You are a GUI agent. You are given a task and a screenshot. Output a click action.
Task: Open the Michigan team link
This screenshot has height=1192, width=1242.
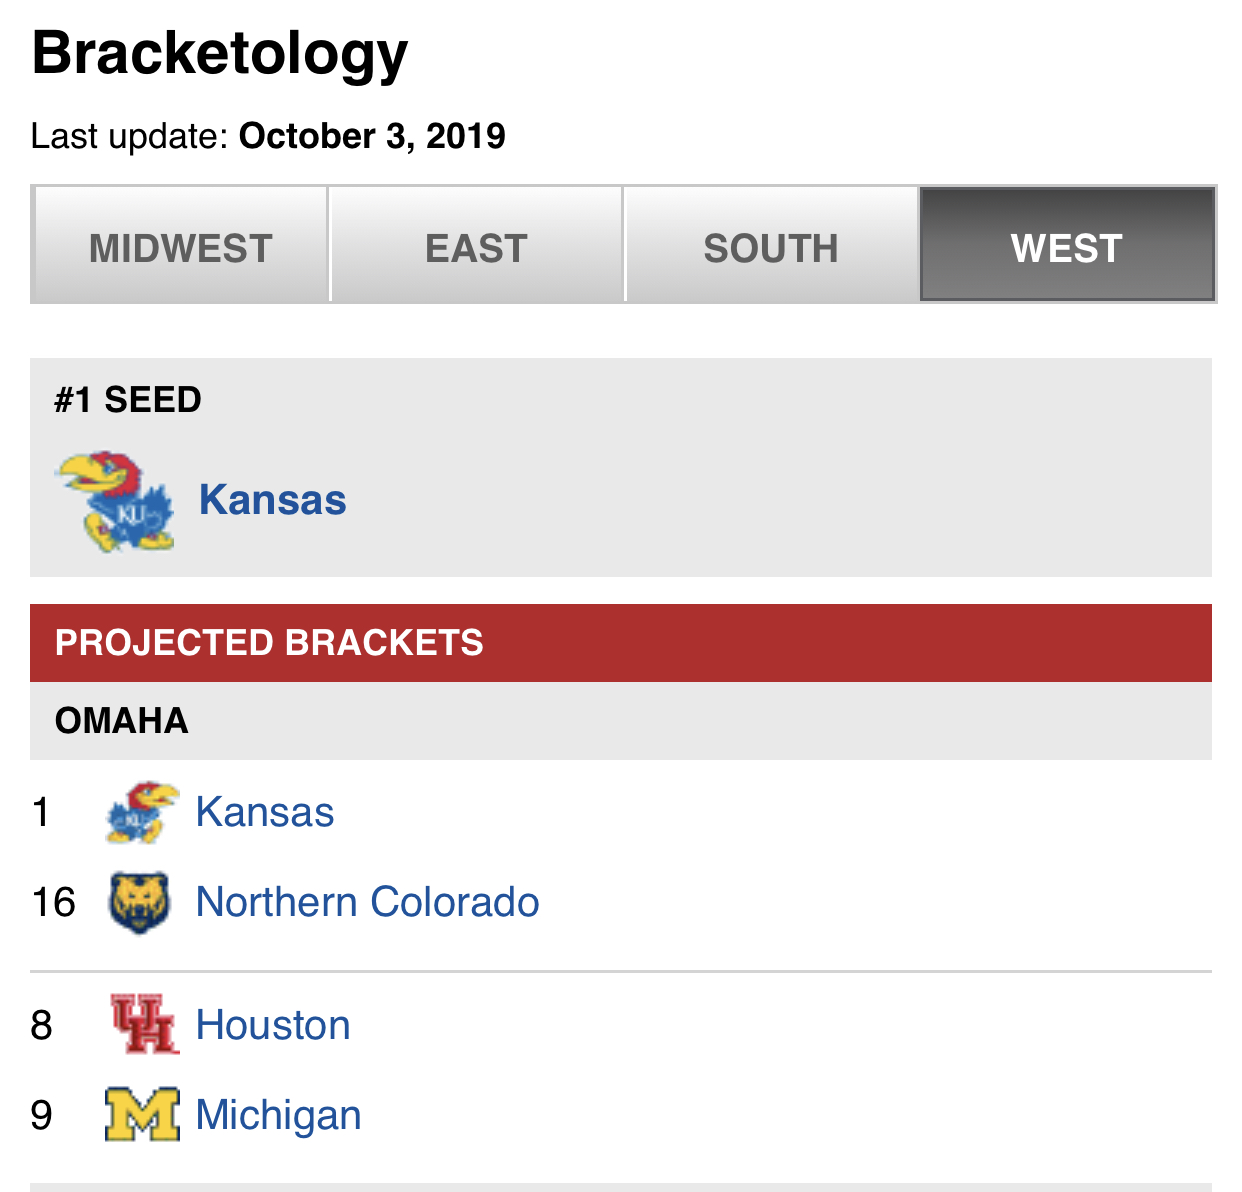tap(278, 1115)
